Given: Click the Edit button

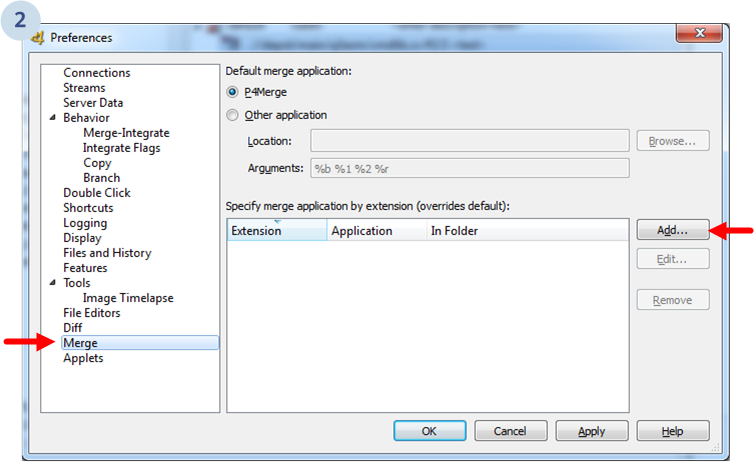Looking at the screenshot, I should click(673, 259).
